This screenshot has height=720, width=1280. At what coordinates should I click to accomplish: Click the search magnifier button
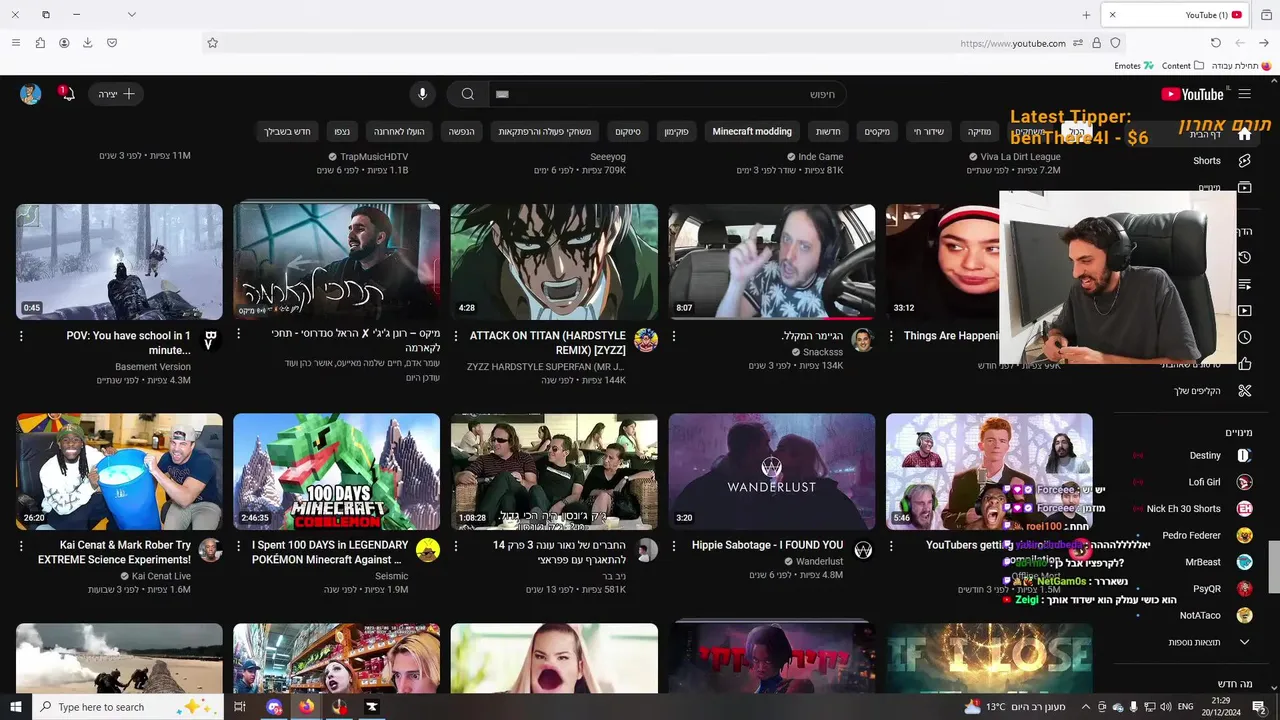[x=467, y=94]
